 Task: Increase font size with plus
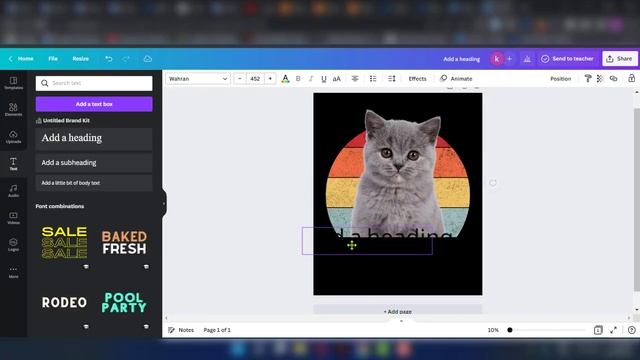[x=270, y=79]
